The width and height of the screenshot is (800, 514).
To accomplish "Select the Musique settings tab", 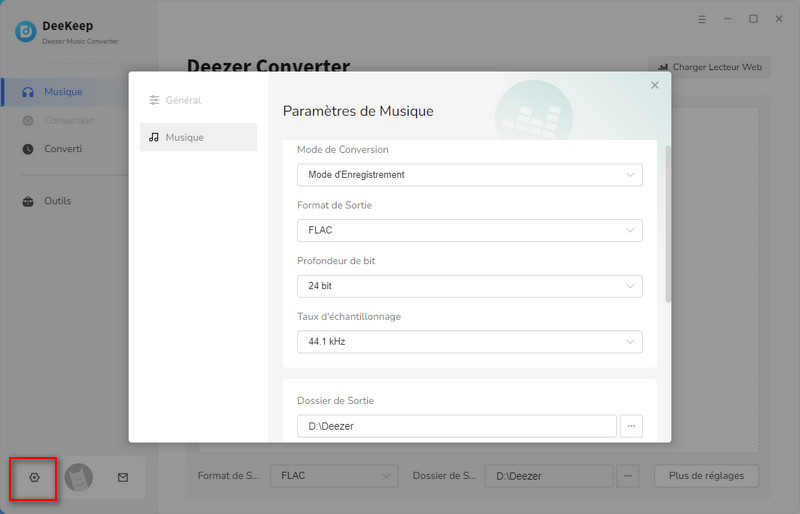I will [x=198, y=137].
